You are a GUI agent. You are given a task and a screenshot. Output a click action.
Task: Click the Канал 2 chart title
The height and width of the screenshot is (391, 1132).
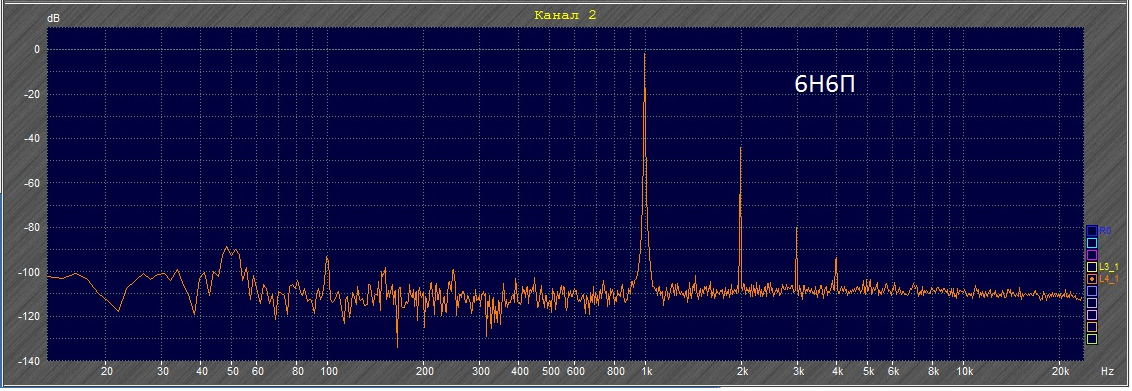click(565, 14)
